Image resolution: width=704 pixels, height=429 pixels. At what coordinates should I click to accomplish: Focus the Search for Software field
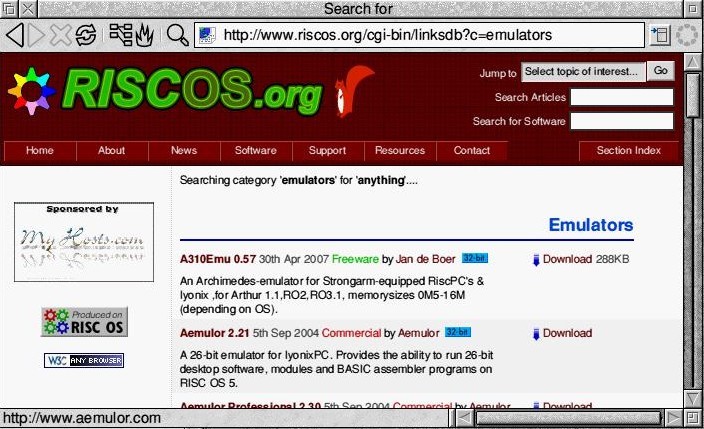click(x=622, y=121)
